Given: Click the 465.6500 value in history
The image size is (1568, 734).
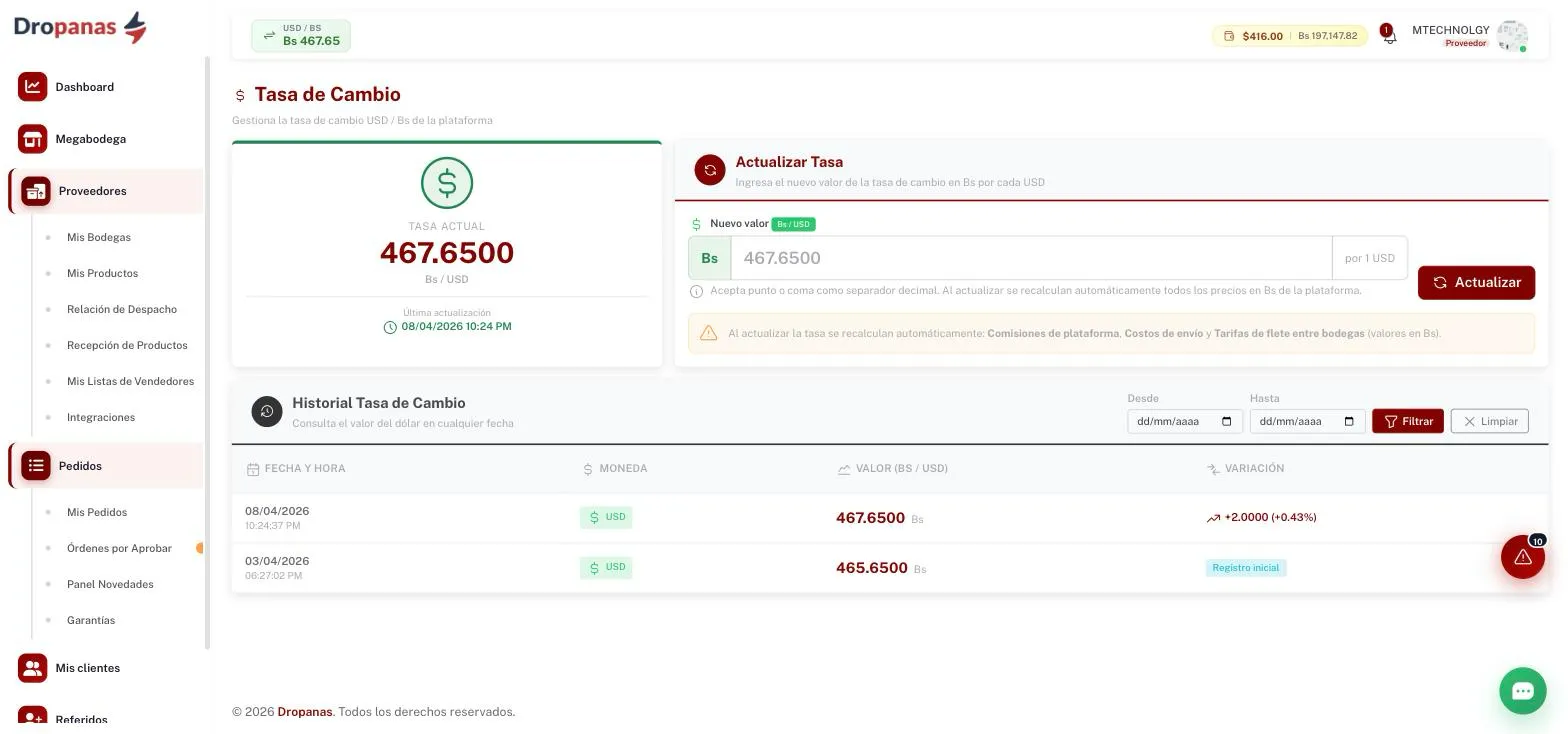Looking at the screenshot, I should (872, 568).
